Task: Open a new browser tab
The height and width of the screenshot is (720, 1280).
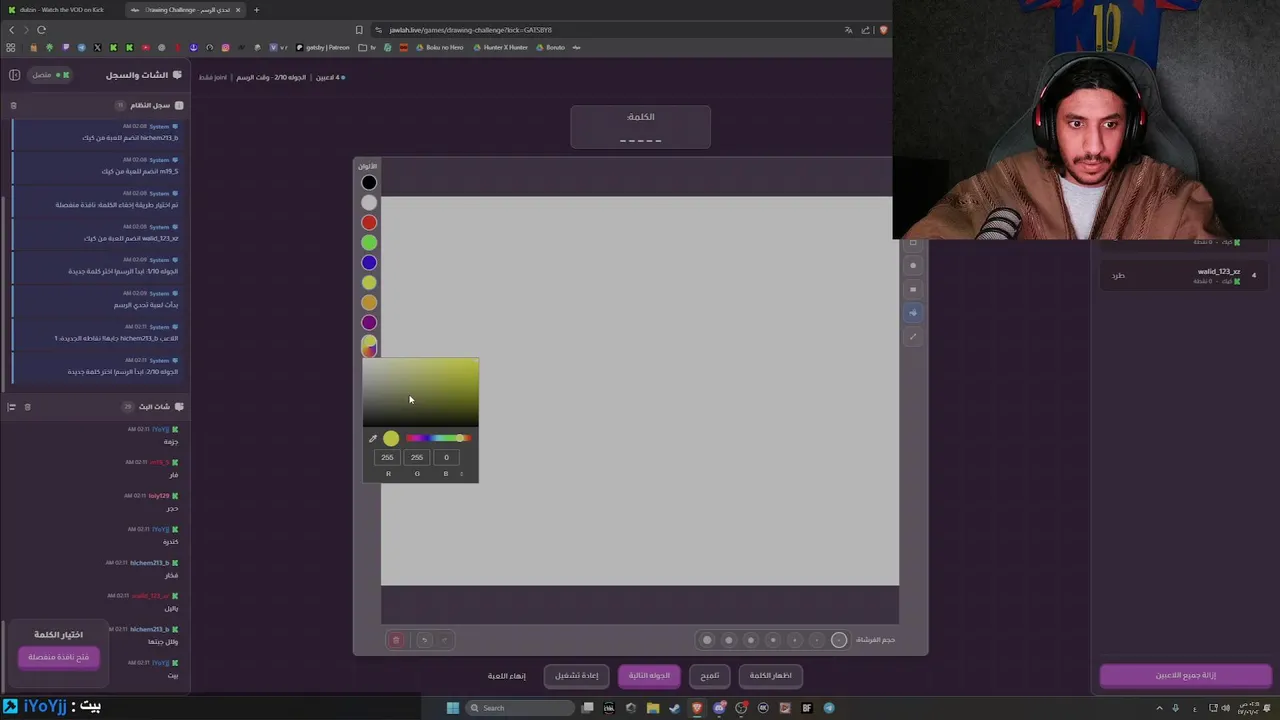Action: (x=256, y=10)
